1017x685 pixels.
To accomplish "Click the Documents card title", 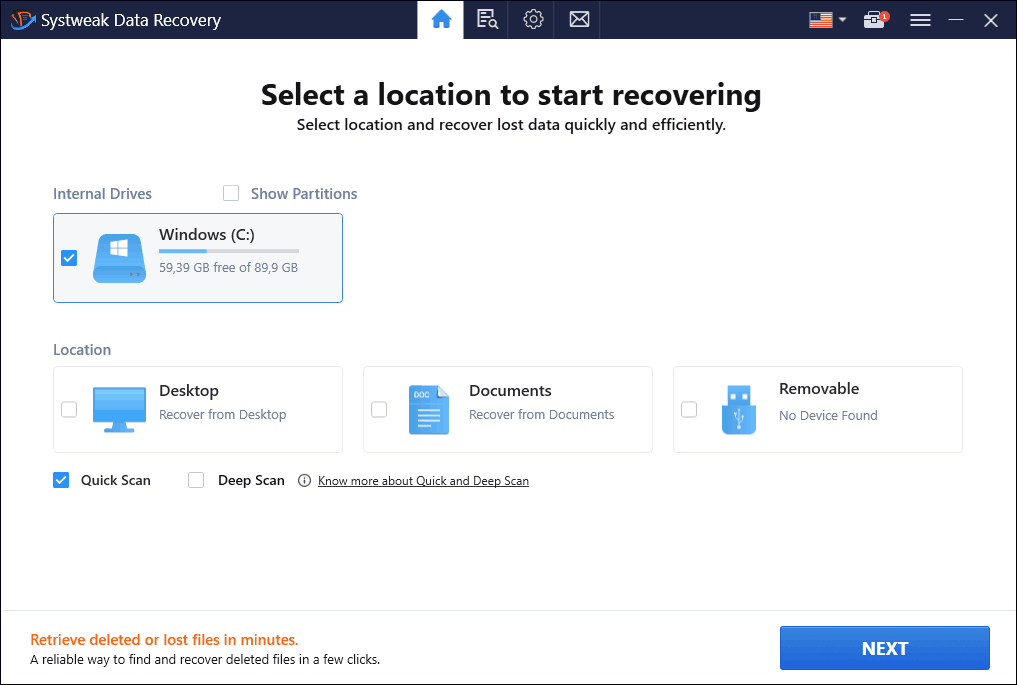I will [x=510, y=391].
